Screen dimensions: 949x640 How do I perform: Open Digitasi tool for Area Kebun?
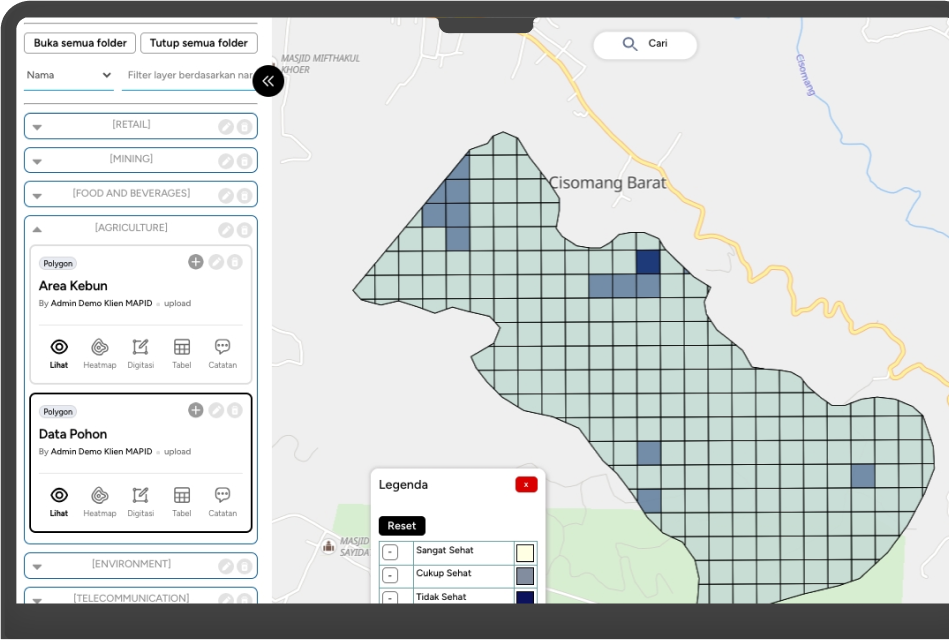point(140,353)
